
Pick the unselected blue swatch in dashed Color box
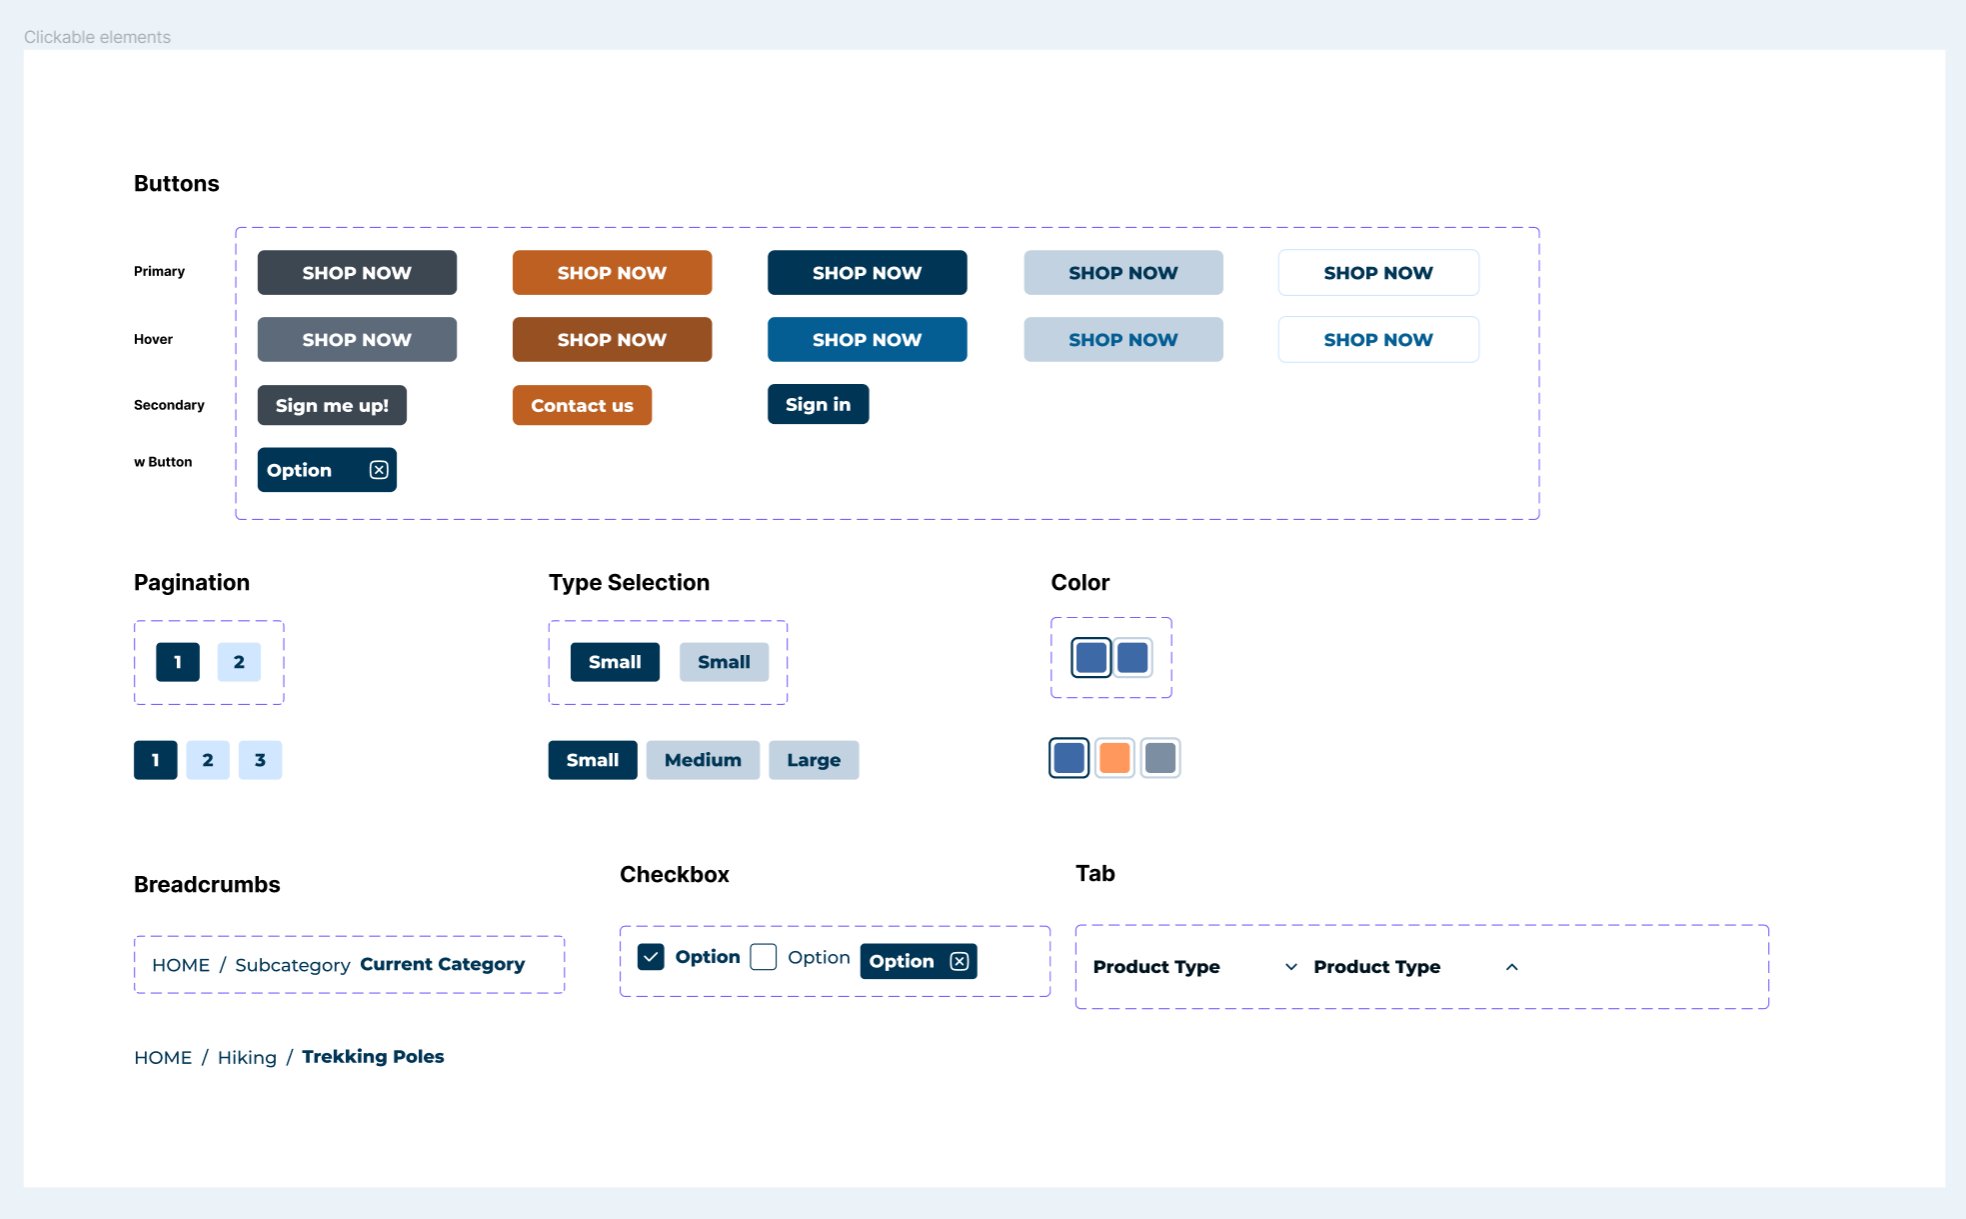tap(1133, 658)
